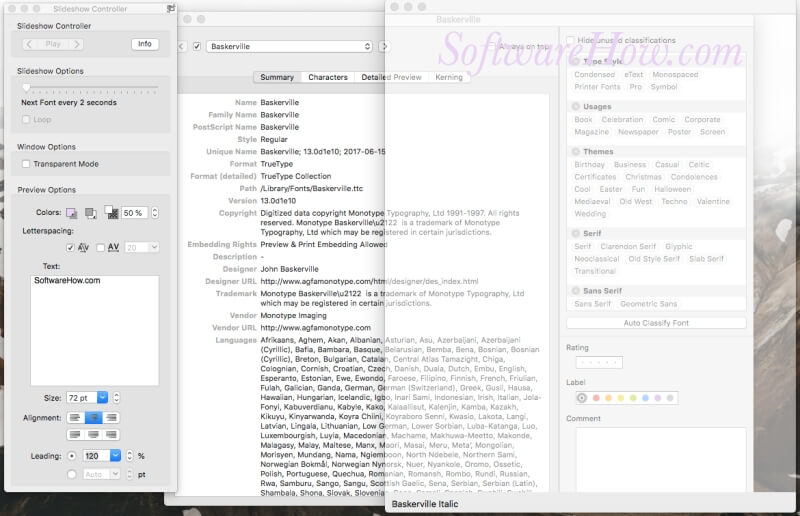Click the preview Text box containing SoftwareHow.com
The height and width of the screenshot is (516, 800).
point(94,331)
